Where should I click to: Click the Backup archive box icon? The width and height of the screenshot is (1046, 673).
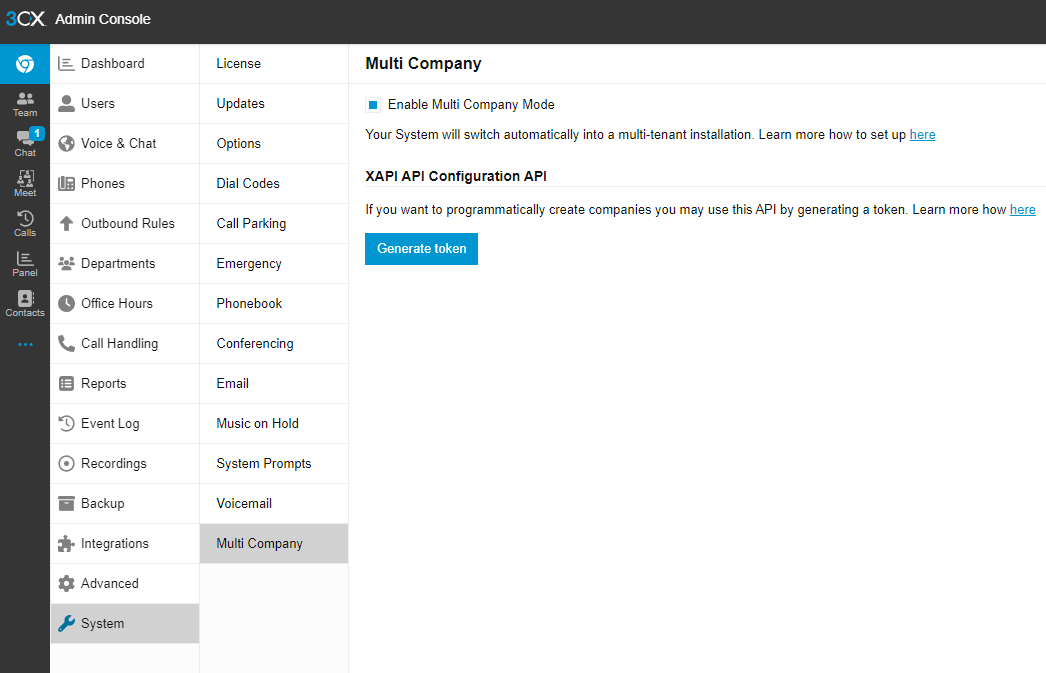click(x=66, y=504)
